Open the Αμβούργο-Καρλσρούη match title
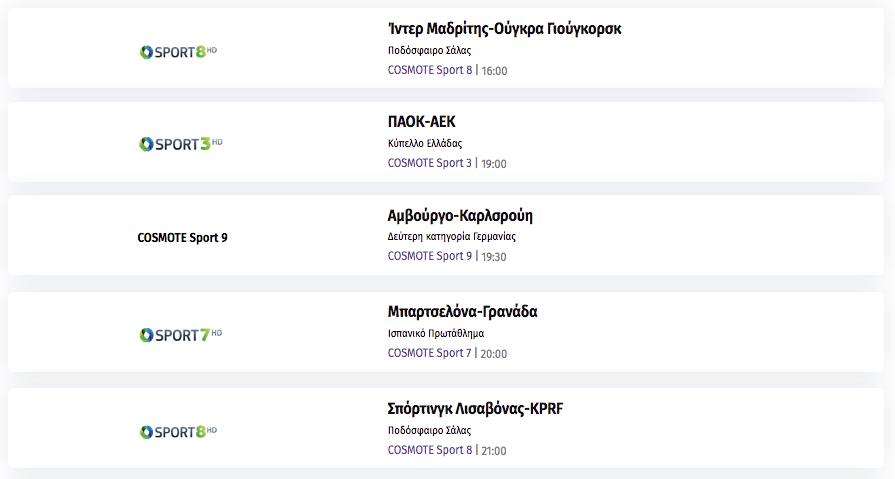 click(459, 216)
